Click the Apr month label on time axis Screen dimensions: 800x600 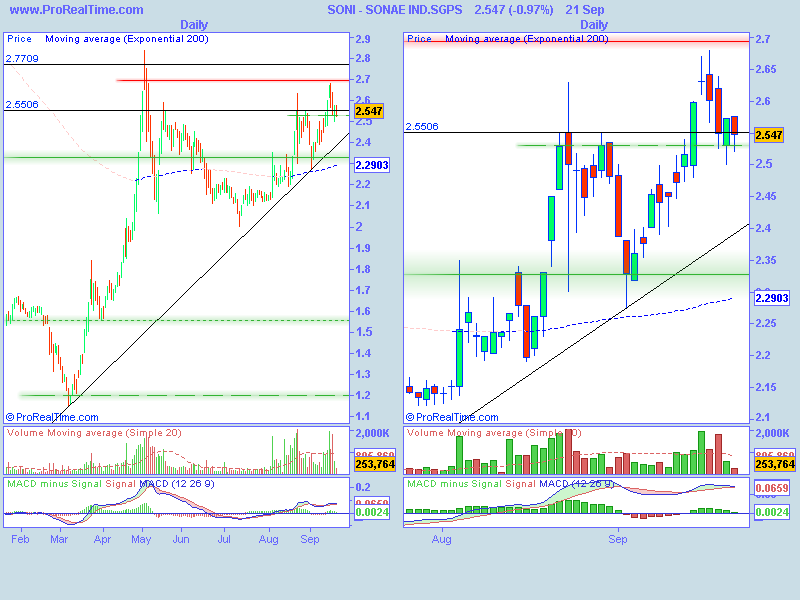pos(102,539)
